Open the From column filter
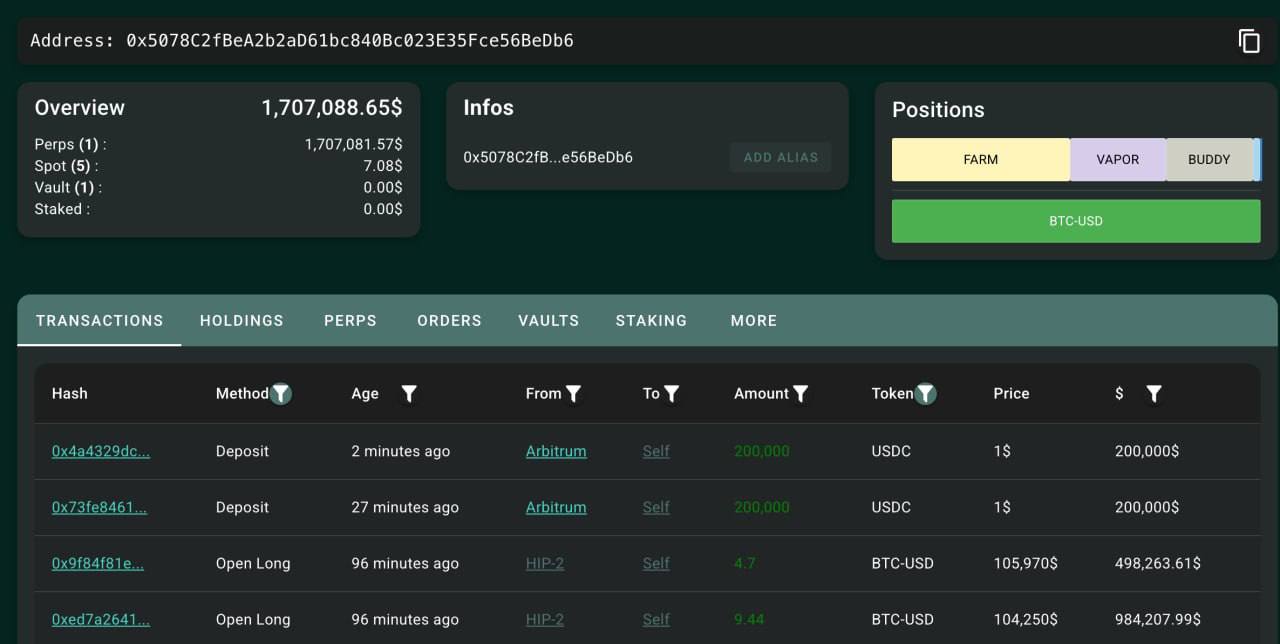This screenshot has height=644, width=1280. point(573,394)
